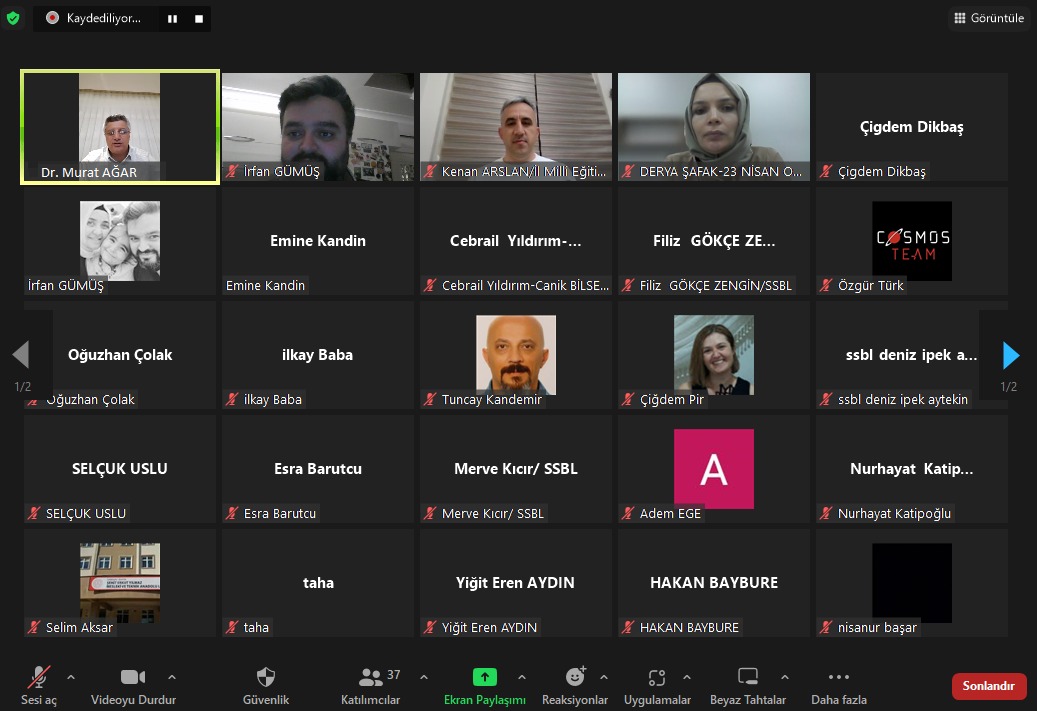The height and width of the screenshot is (711, 1037).
Task: Unmute microphone with Sesi aç
Action: [x=38, y=686]
